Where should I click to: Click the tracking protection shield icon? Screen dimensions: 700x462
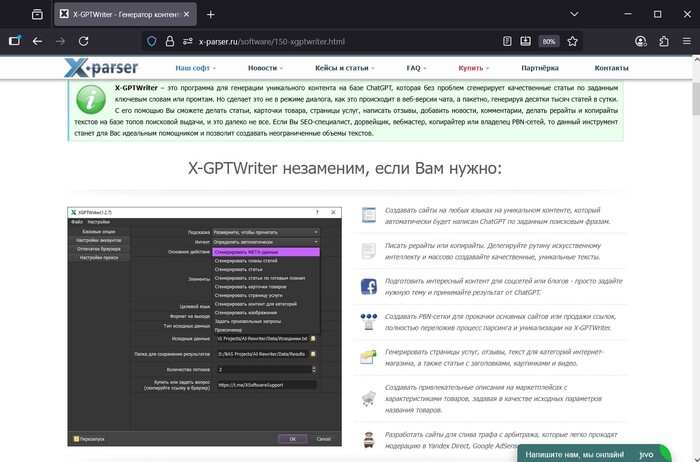pos(152,42)
